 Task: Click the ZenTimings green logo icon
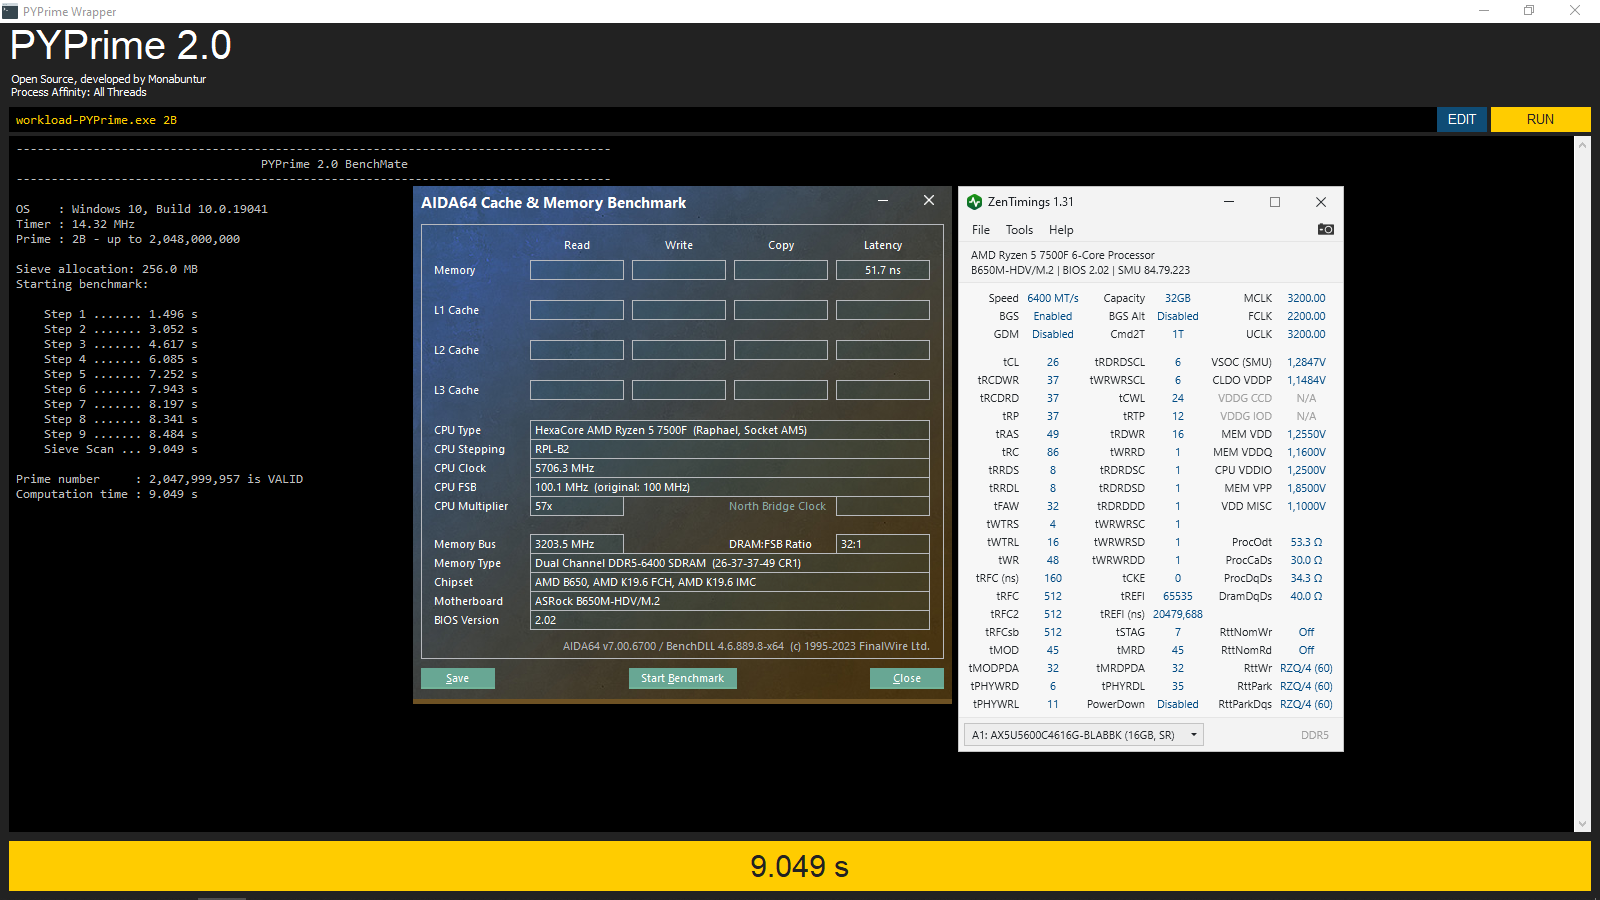click(x=975, y=202)
